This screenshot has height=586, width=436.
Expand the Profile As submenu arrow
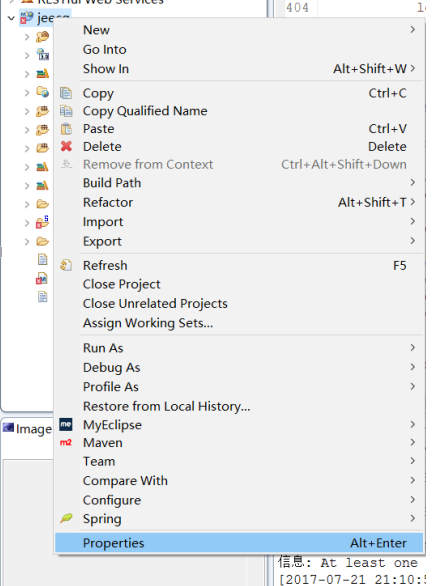coord(412,386)
